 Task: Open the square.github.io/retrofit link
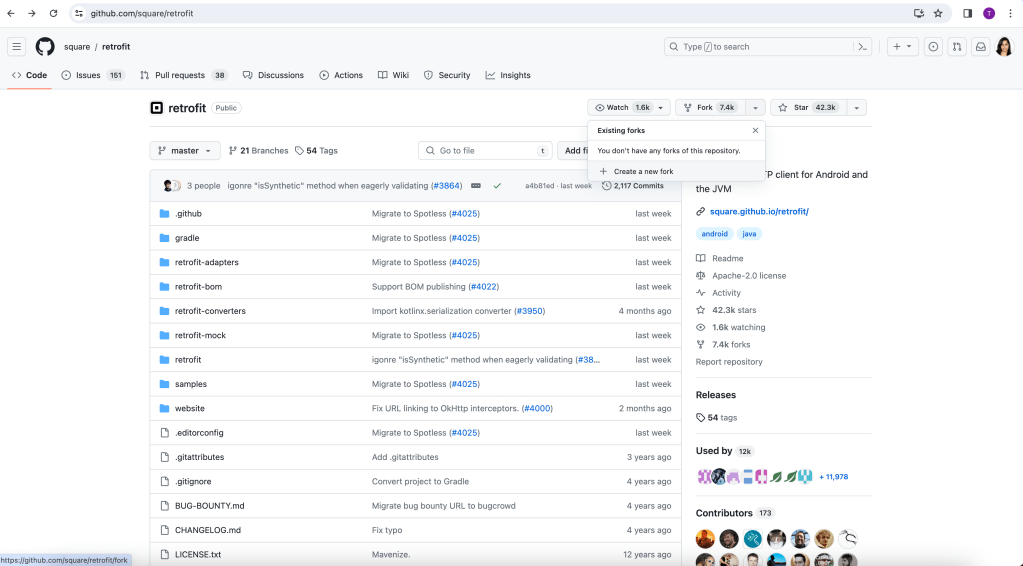coord(759,211)
